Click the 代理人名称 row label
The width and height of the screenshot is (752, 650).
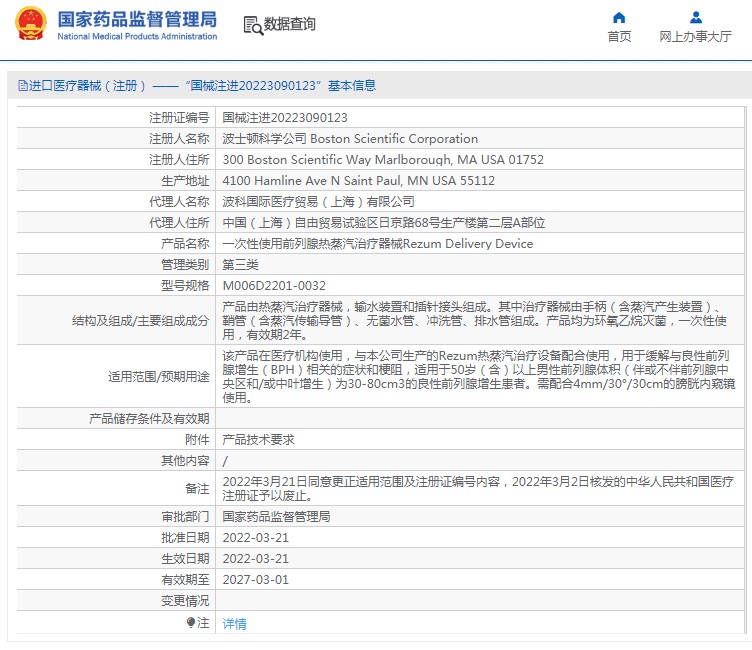click(179, 202)
